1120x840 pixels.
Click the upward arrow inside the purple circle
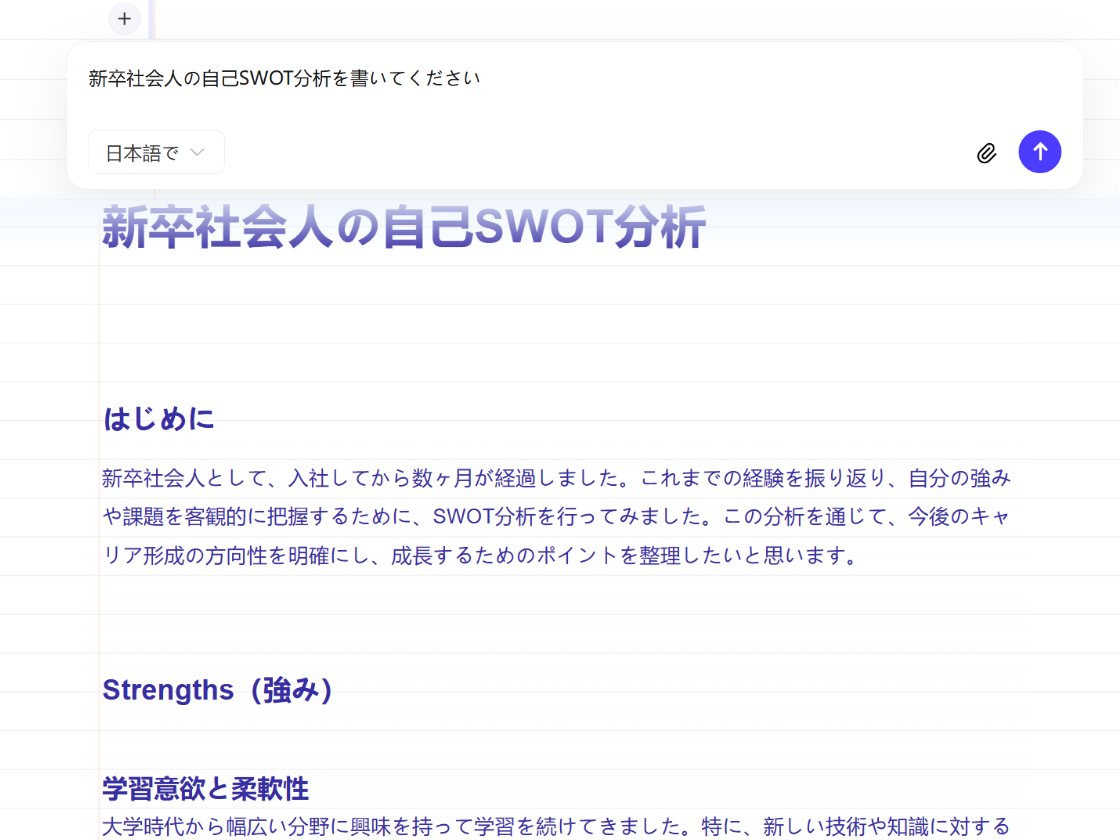[1040, 151]
